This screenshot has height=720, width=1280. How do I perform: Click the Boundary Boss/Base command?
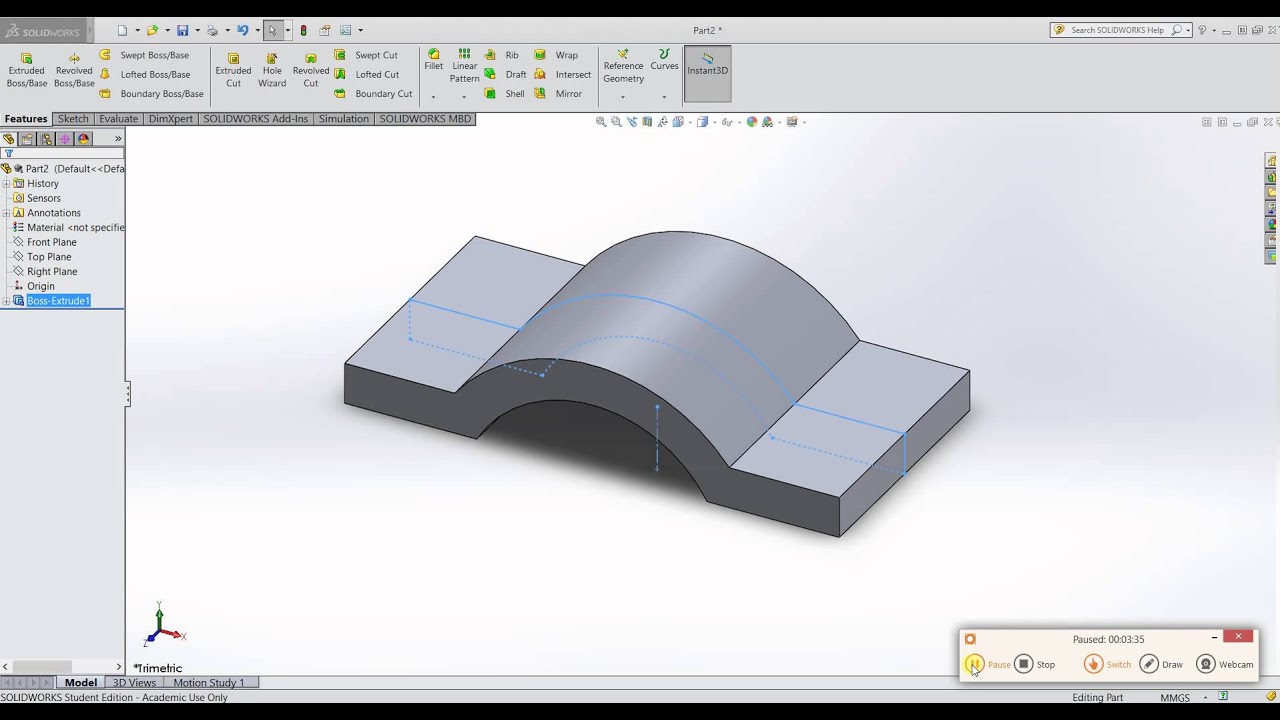point(151,93)
